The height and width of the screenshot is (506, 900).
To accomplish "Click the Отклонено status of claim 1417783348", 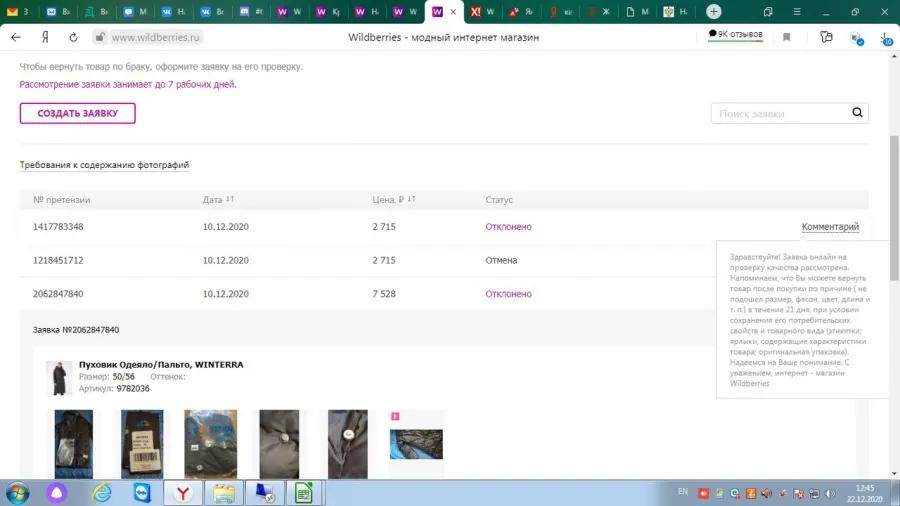I will pos(509,227).
